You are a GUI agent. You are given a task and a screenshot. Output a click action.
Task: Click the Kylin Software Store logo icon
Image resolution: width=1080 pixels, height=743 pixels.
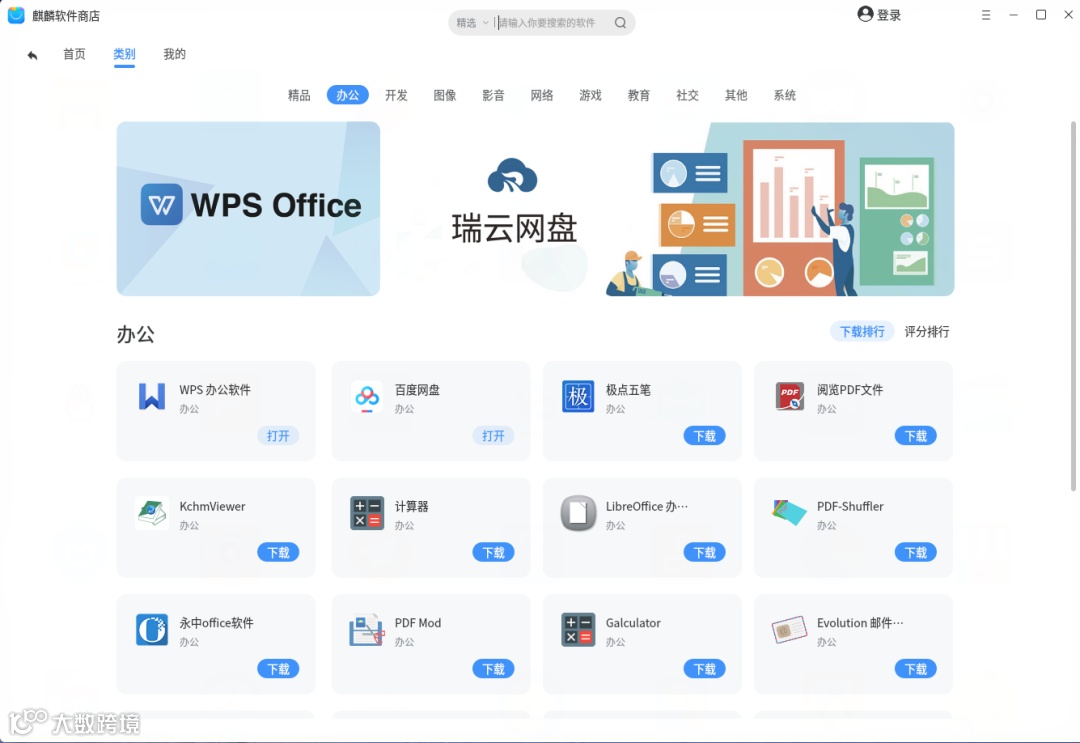(16, 15)
